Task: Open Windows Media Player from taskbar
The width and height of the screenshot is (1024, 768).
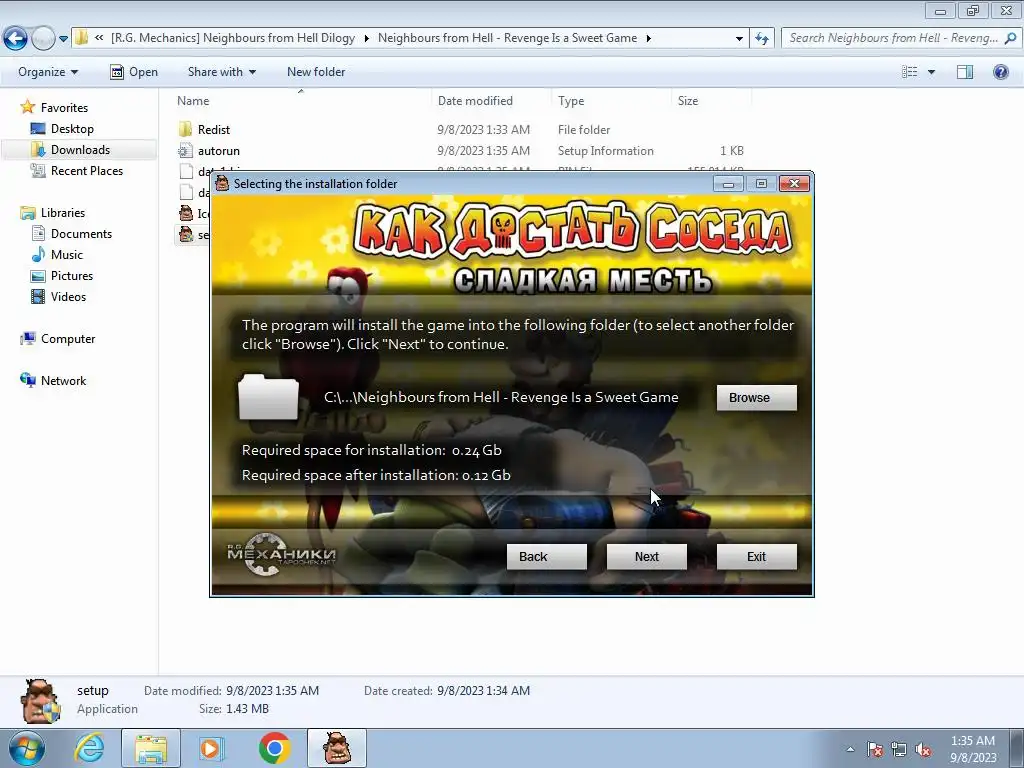Action: coord(210,748)
